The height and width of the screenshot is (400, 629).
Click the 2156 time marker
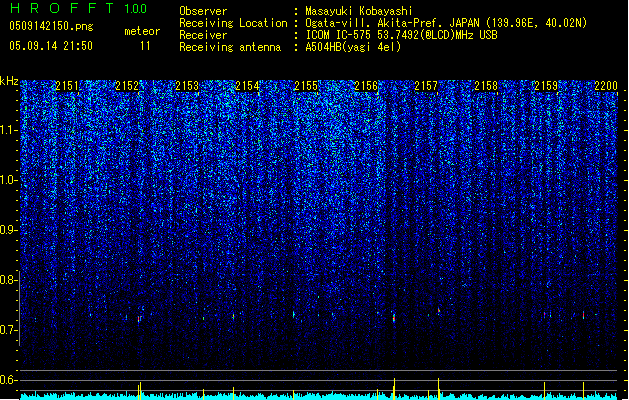pos(366,86)
